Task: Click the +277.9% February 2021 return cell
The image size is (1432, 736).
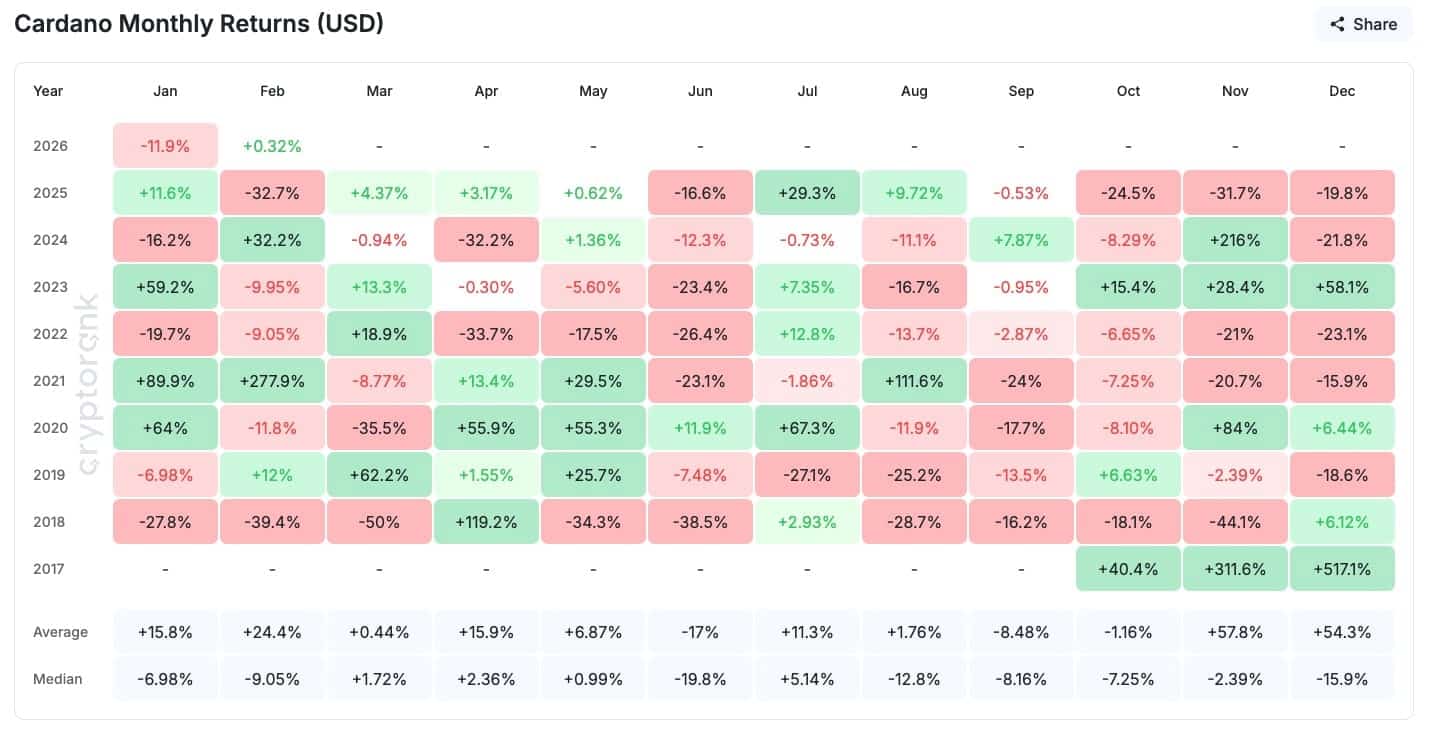Action: point(272,381)
